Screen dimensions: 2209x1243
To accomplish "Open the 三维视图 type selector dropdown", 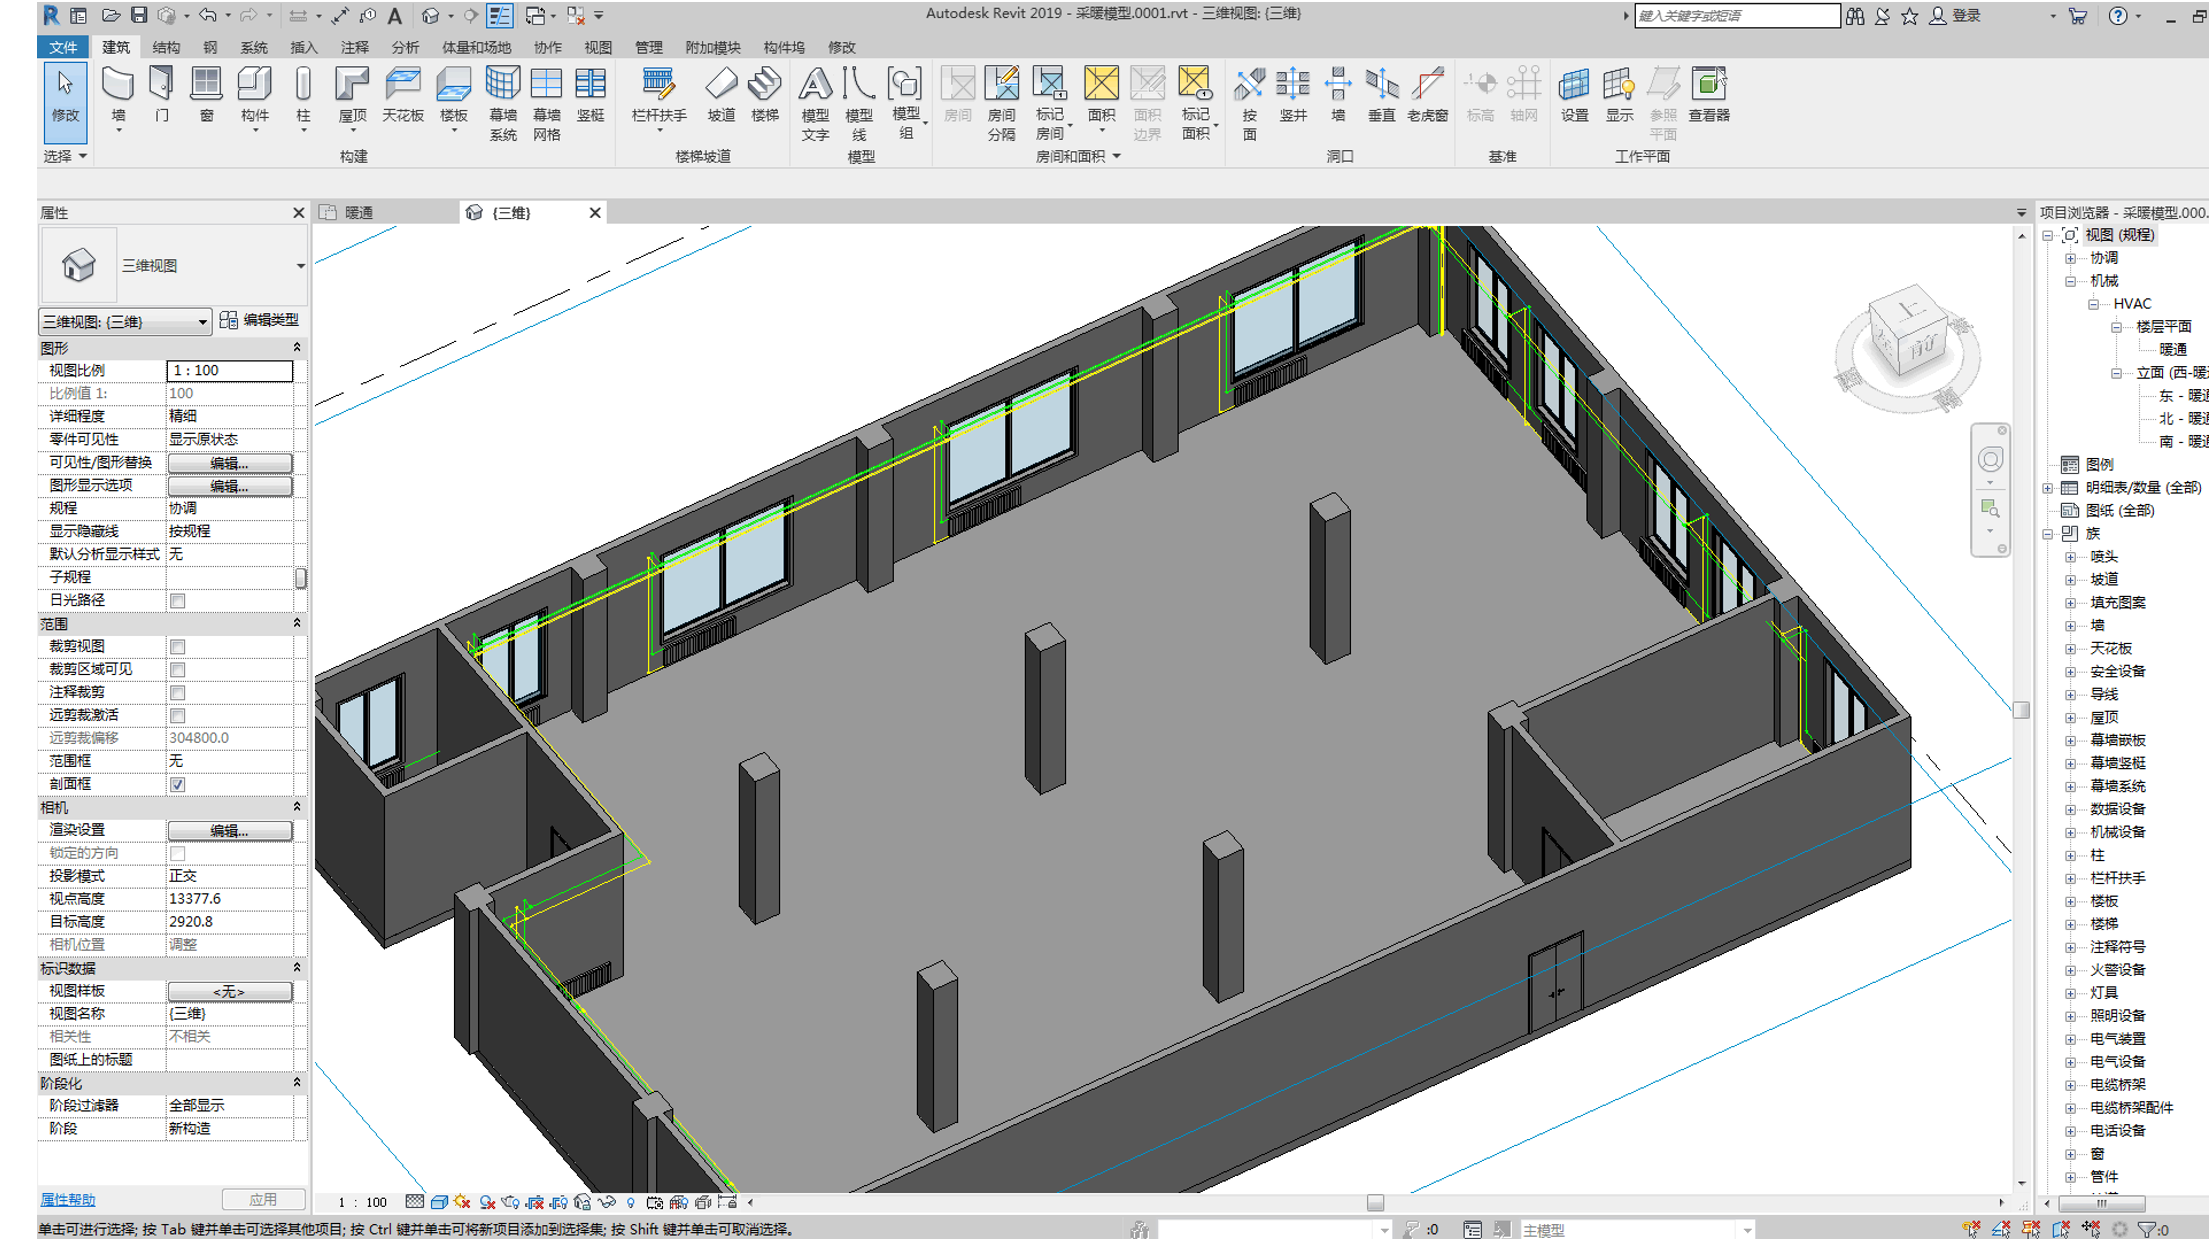I will (x=300, y=266).
